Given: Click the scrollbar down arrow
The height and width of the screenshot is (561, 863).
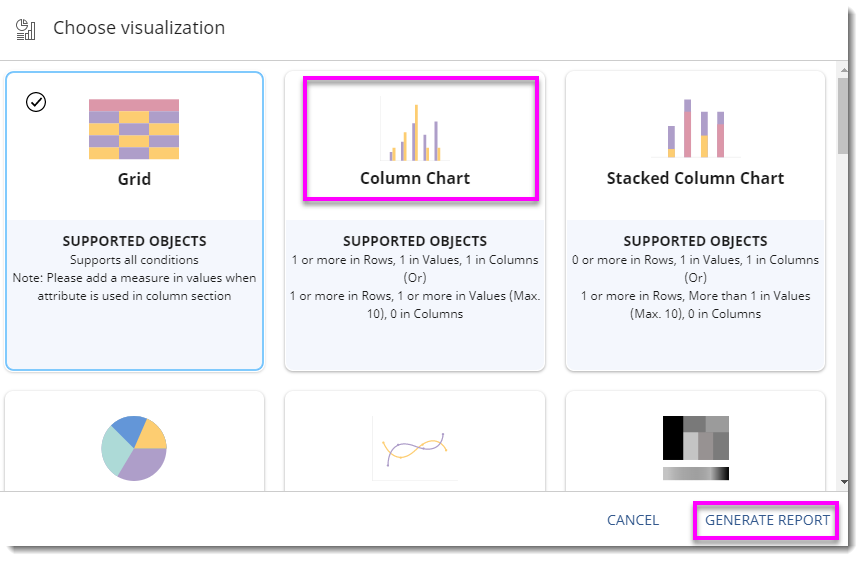Looking at the screenshot, I should 845,482.
